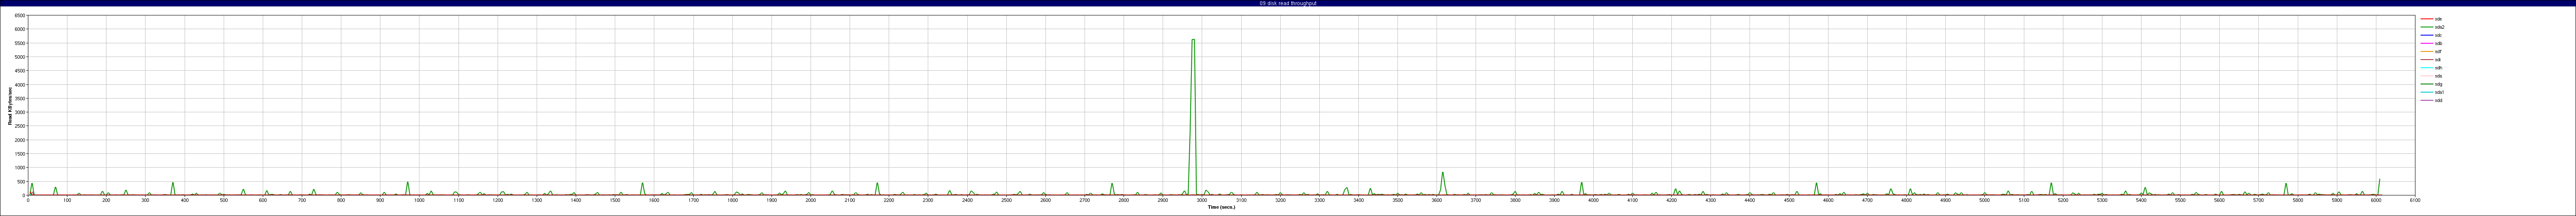Image resolution: width=2576 pixels, height=216 pixels.
Task: Click the x-axis tick label '1200'
Action: coord(498,200)
